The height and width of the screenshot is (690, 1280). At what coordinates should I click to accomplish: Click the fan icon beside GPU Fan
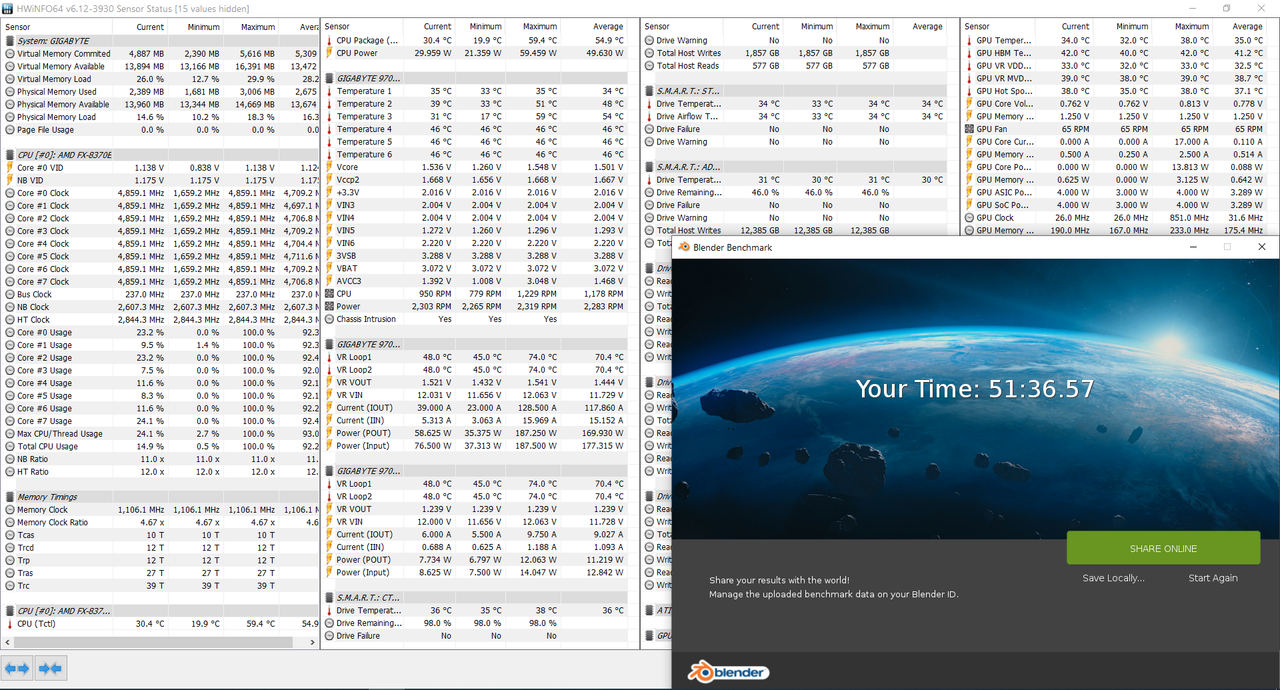pyautogui.click(x=969, y=129)
